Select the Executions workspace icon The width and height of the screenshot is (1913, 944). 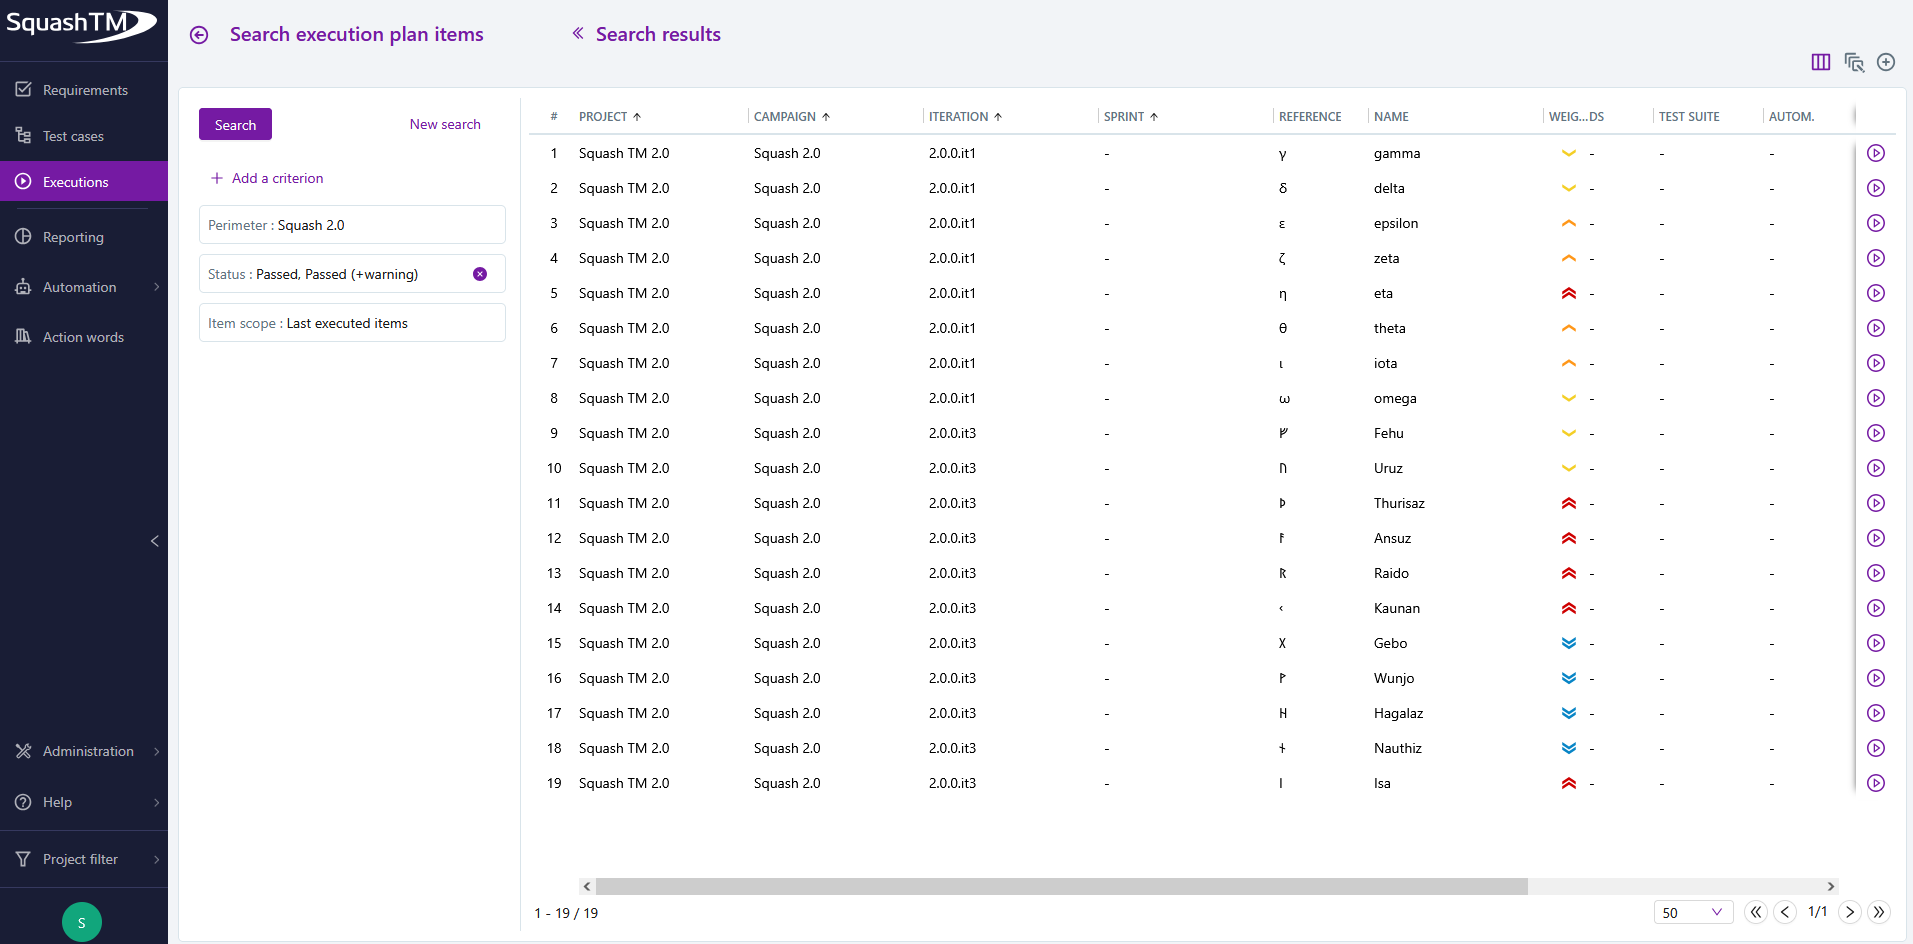click(x=21, y=181)
